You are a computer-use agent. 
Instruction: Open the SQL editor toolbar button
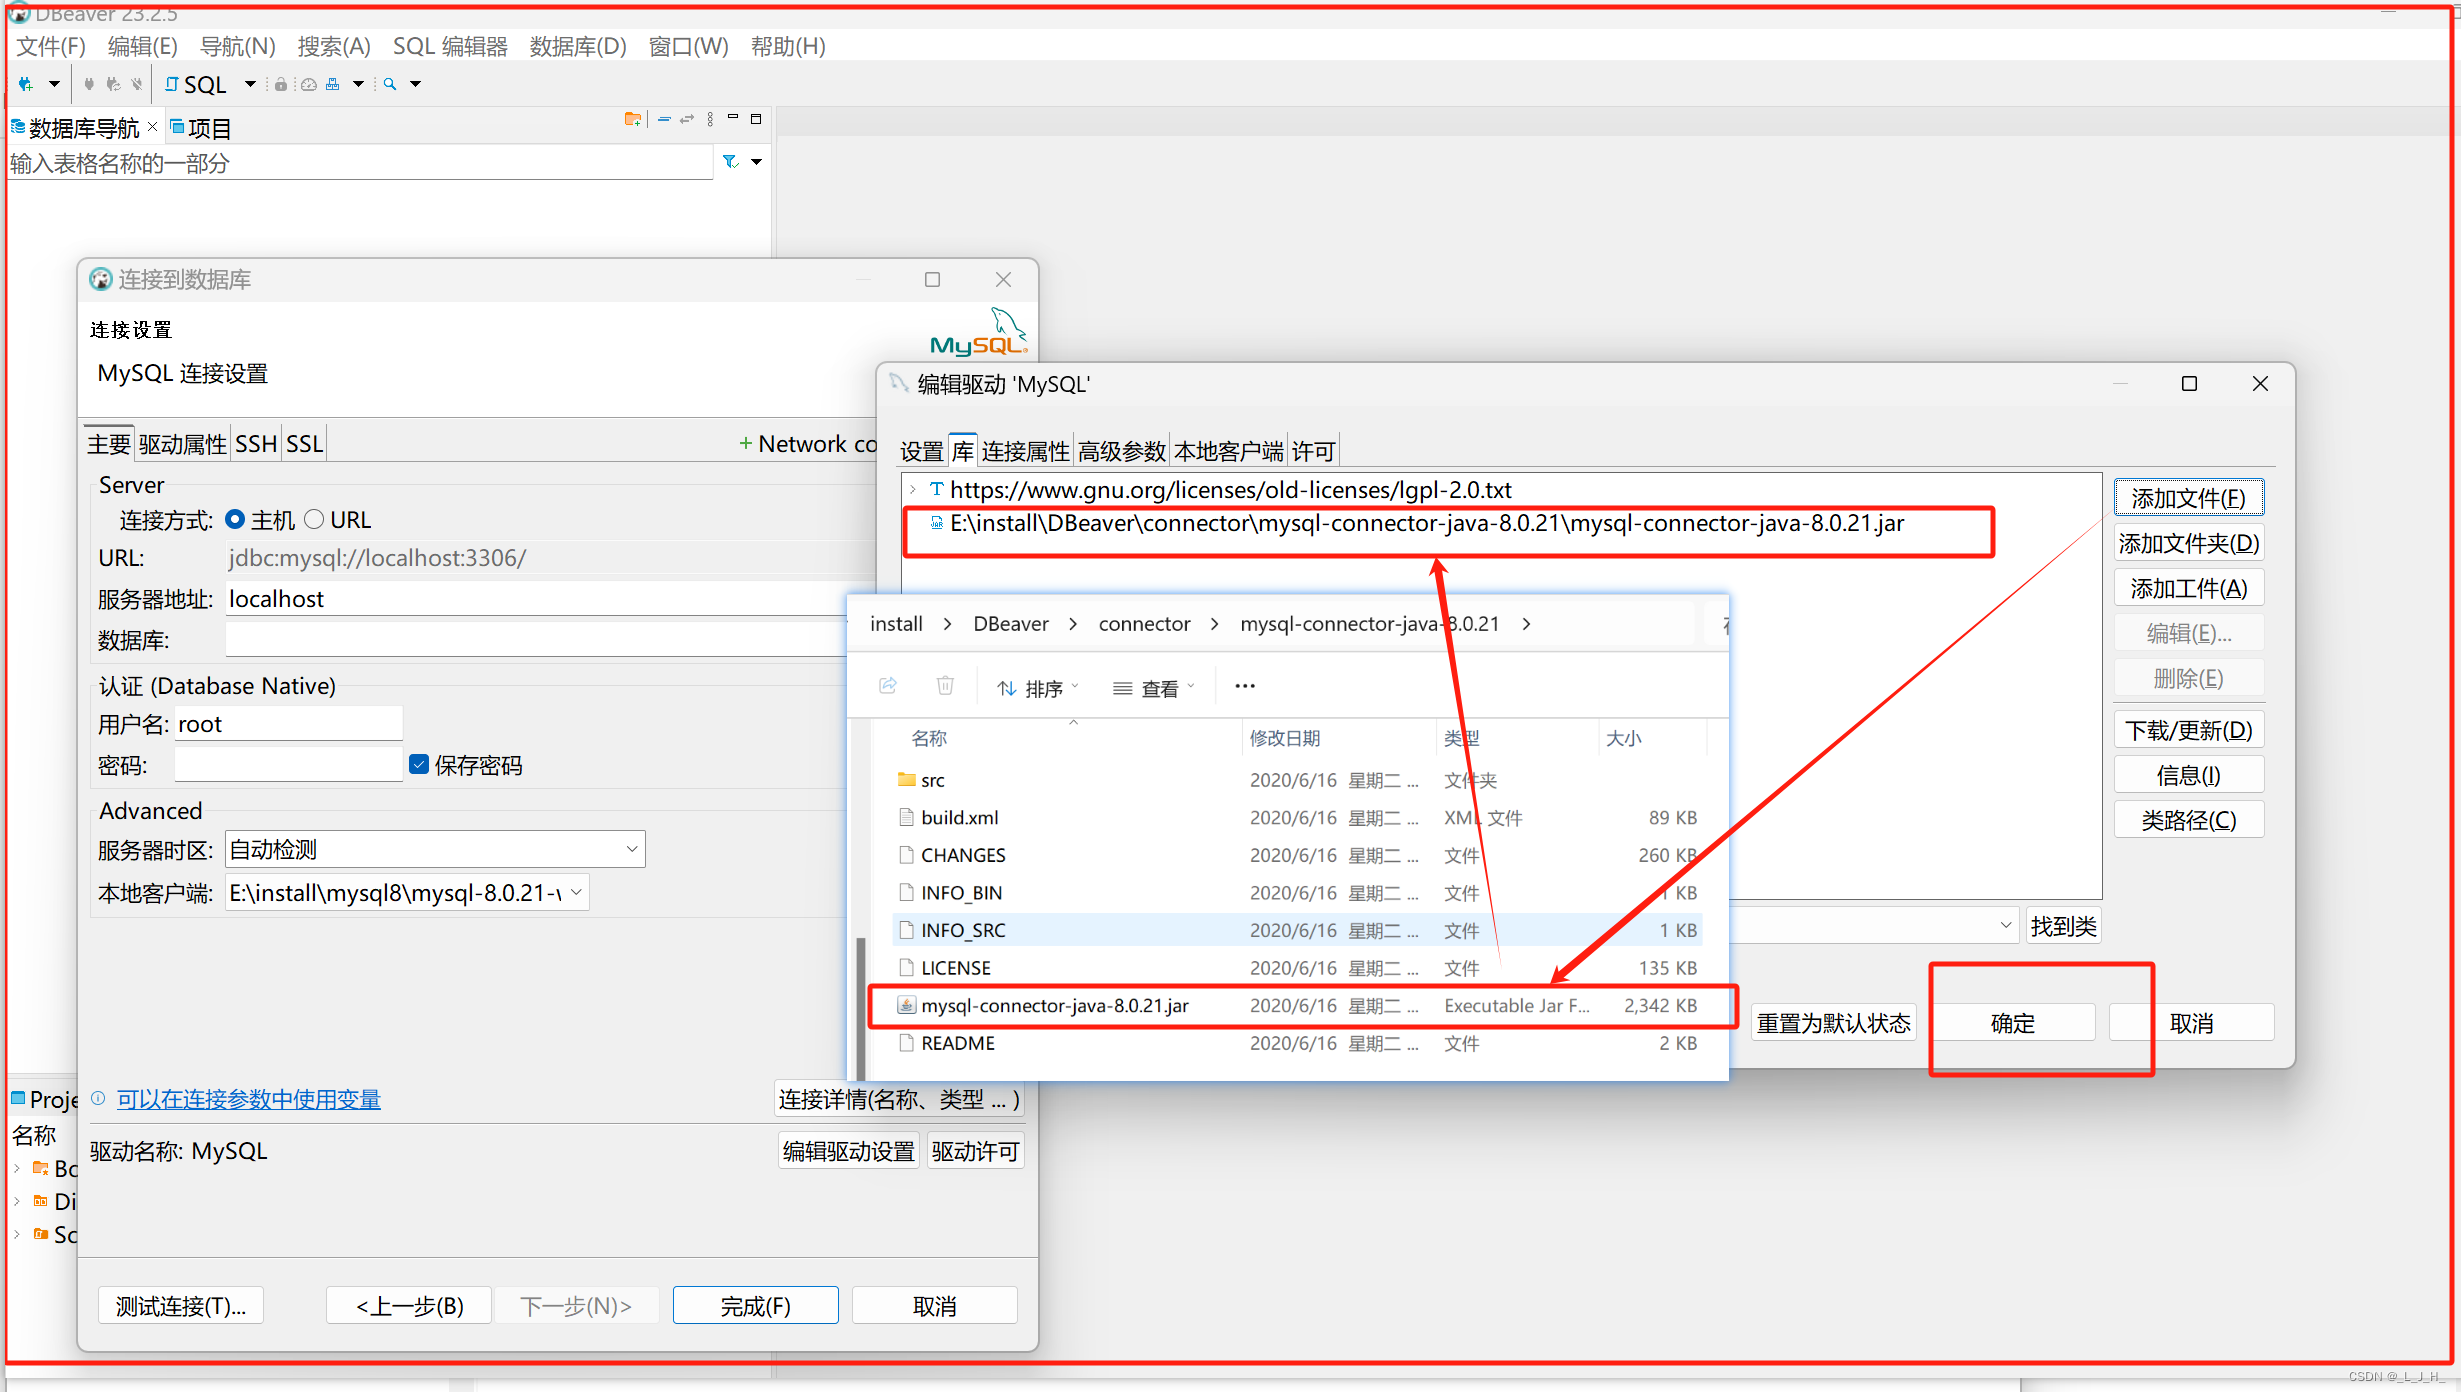197,85
